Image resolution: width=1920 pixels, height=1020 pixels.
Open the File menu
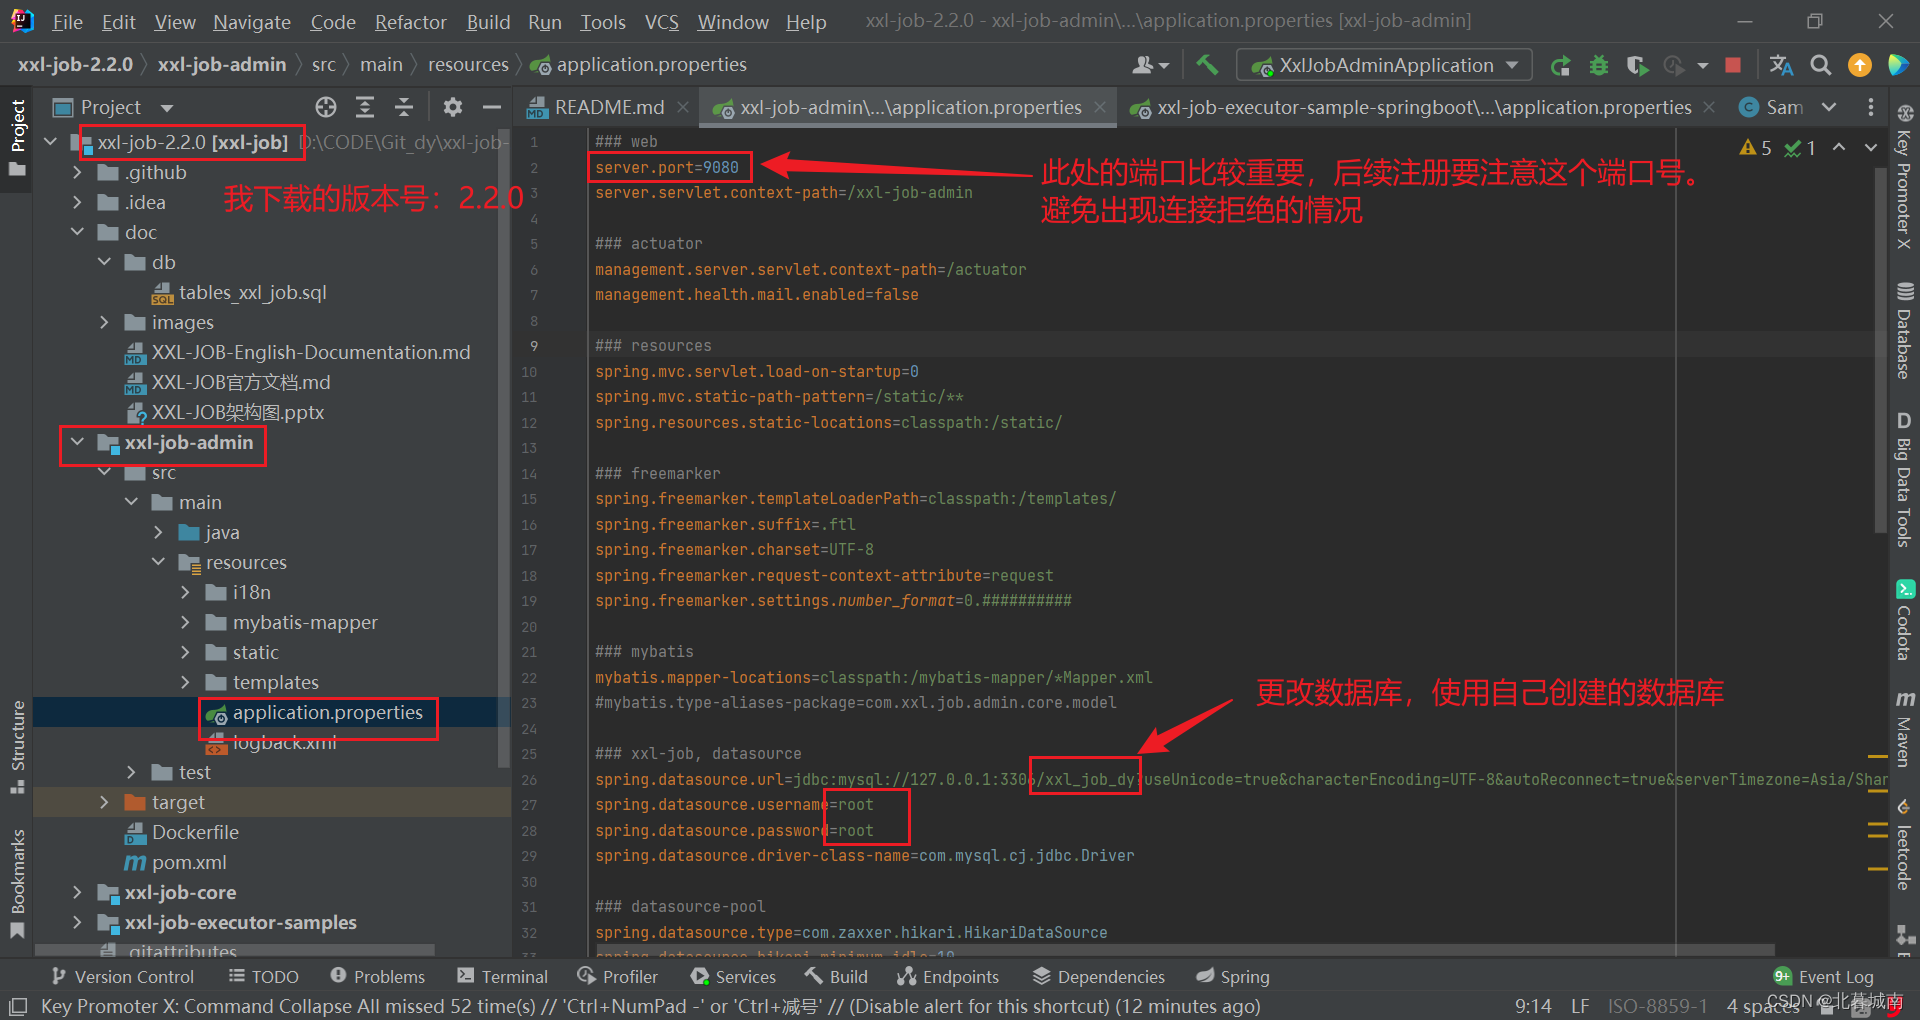[68, 22]
